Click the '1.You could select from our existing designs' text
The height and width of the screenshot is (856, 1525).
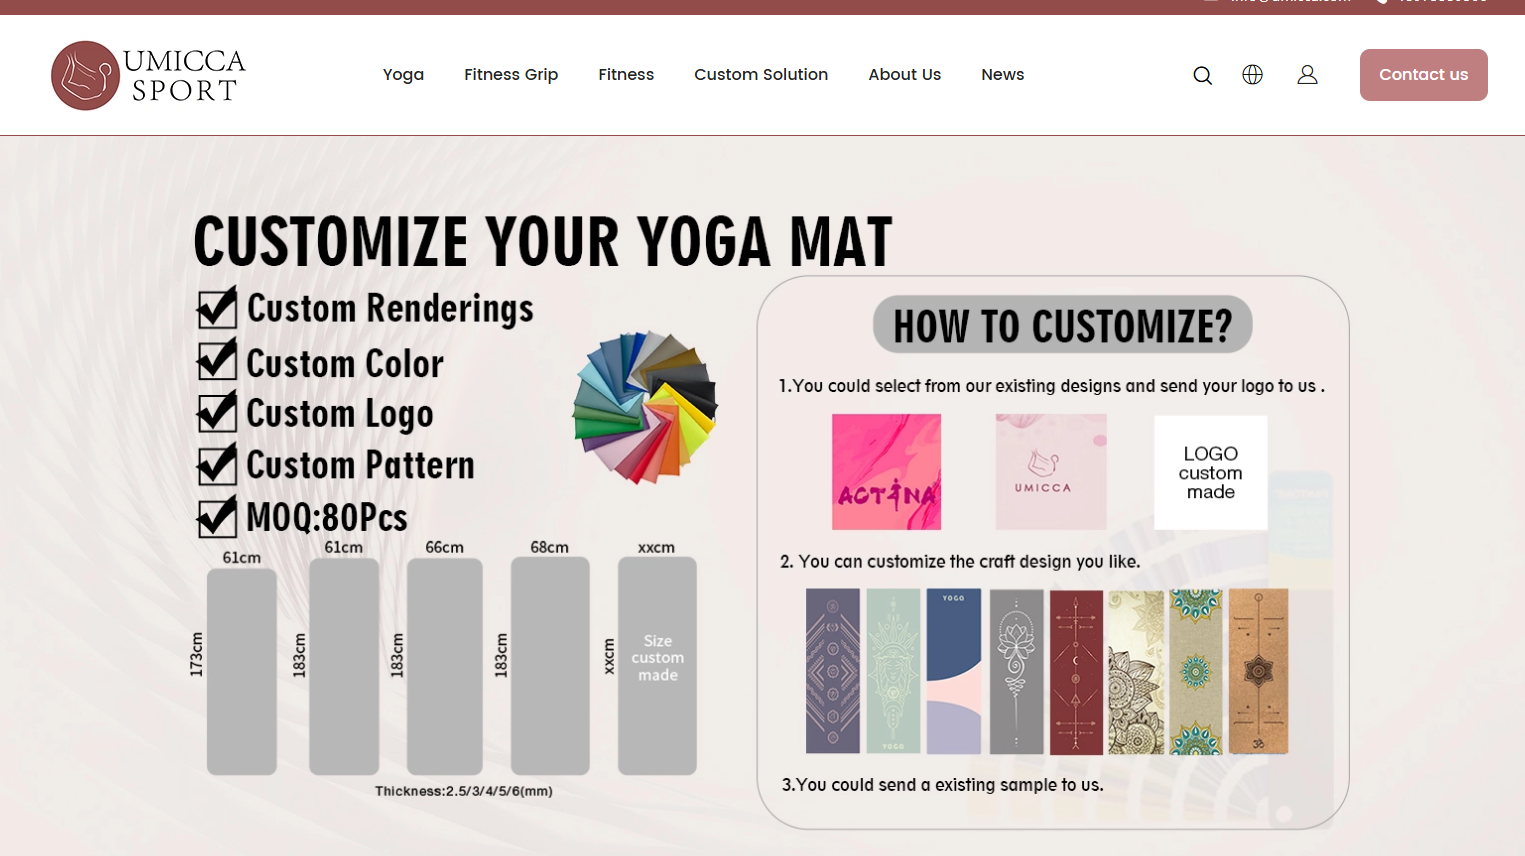1052,386
